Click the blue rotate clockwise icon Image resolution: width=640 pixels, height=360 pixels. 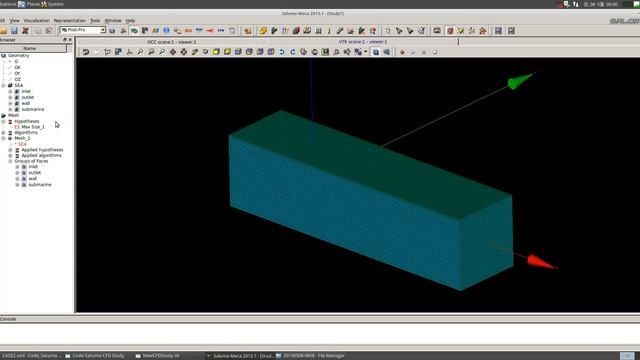pos(293,52)
